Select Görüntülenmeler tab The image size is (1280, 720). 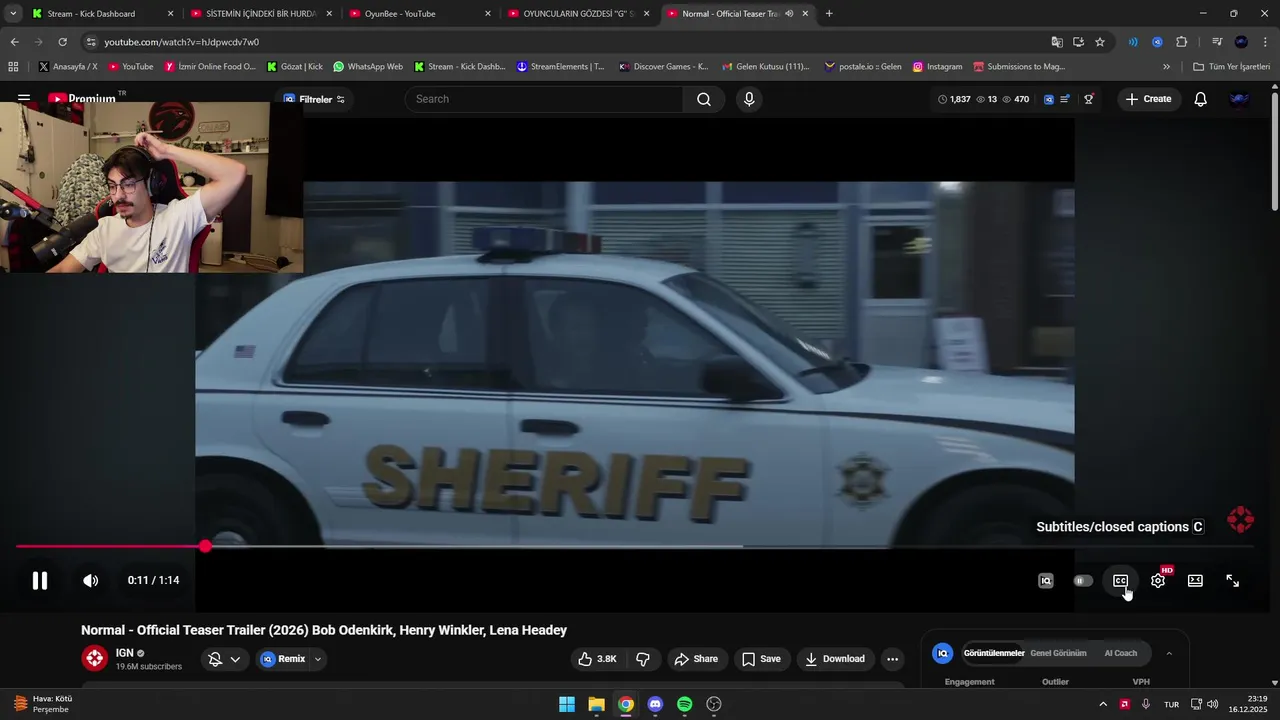[x=994, y=653]
